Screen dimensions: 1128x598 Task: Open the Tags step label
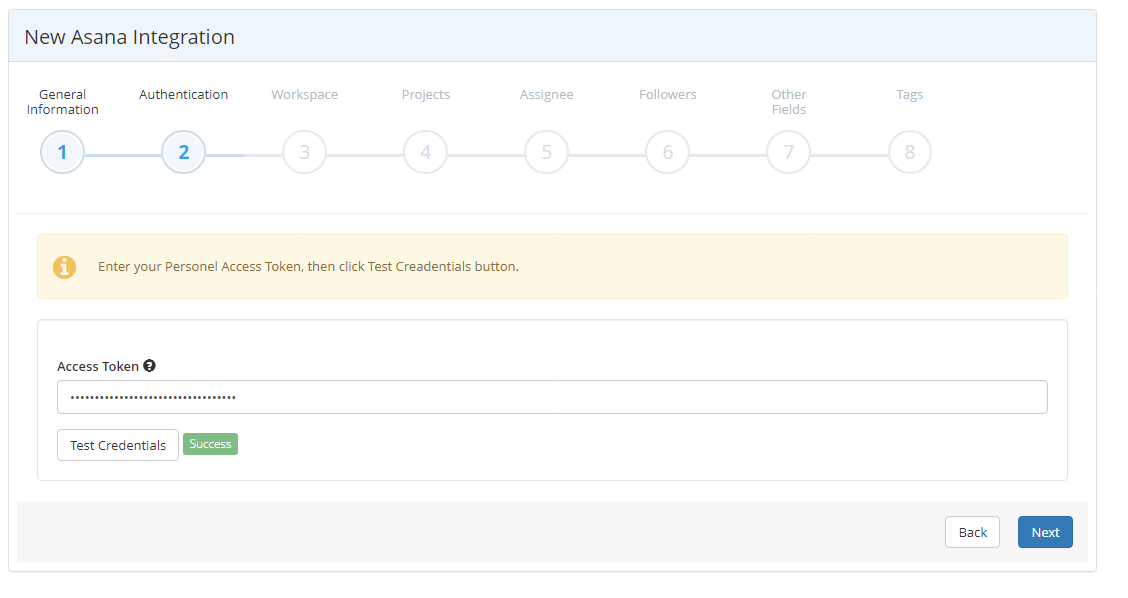[909, 94]
